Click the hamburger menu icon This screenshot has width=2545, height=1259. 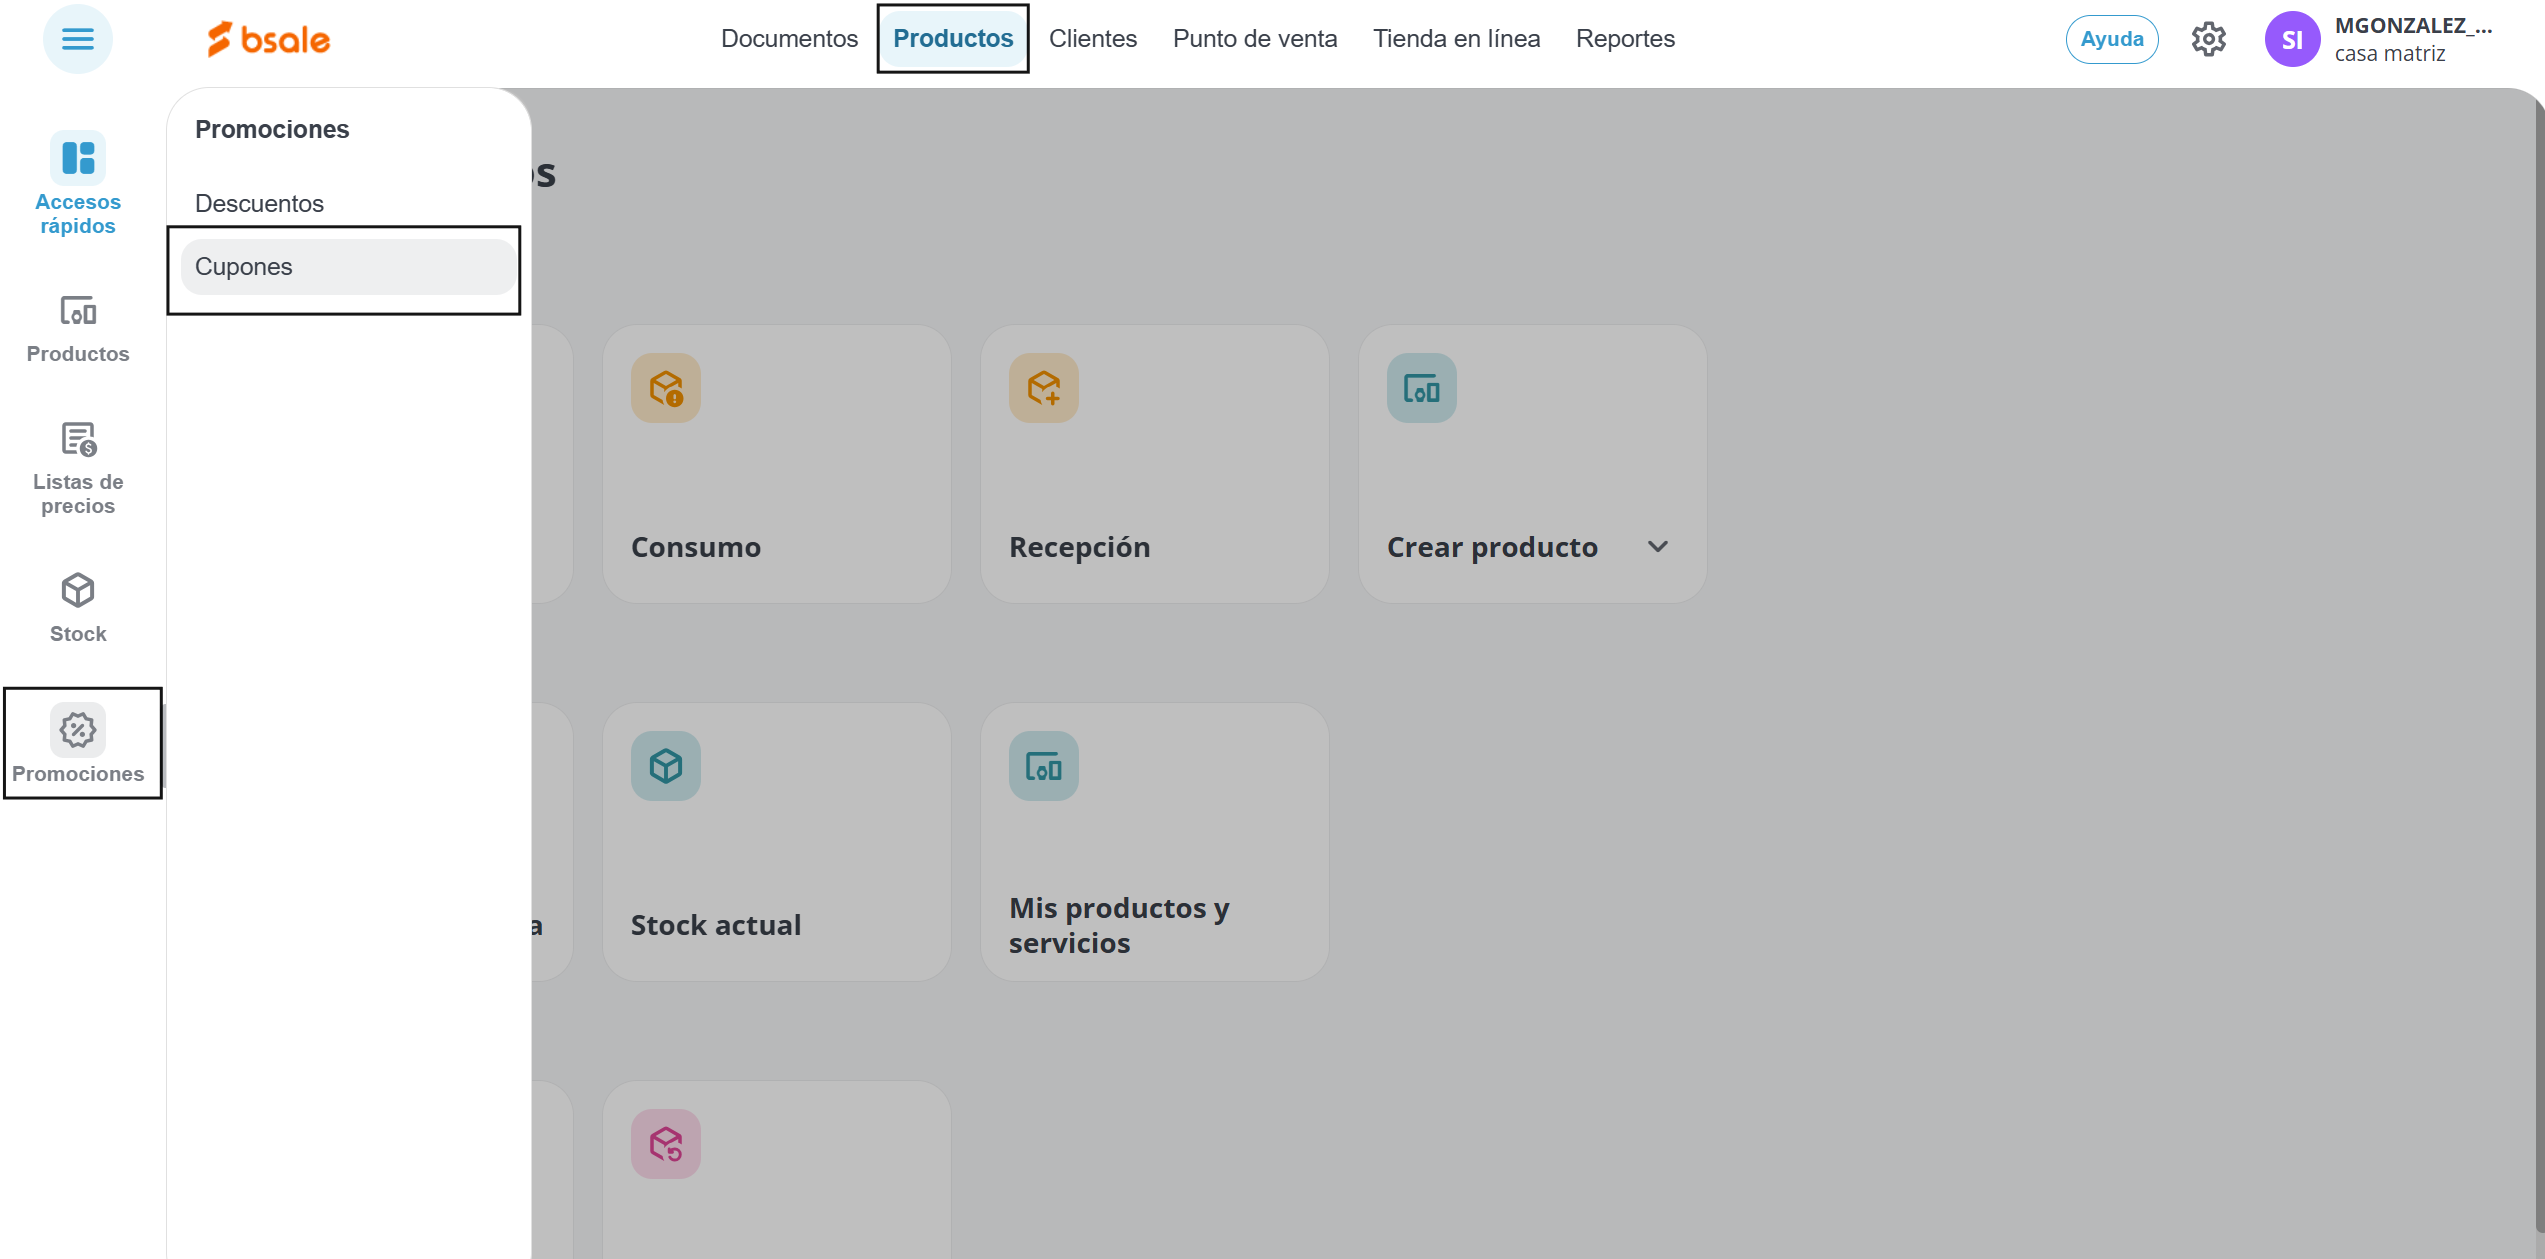point(77,39)
